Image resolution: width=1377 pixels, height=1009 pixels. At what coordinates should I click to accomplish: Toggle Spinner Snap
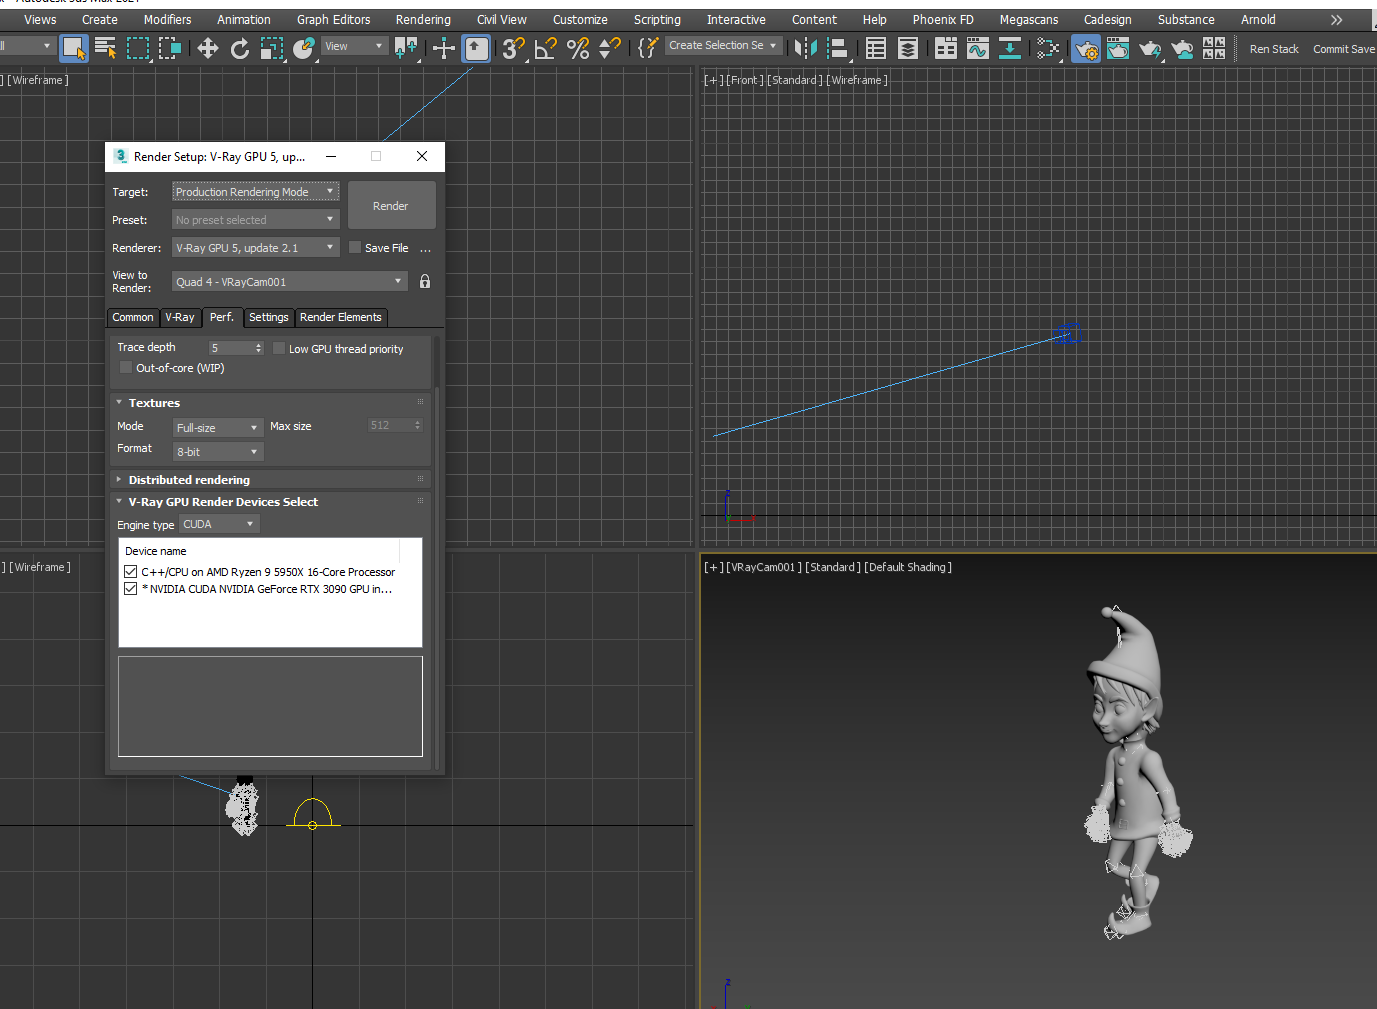click(x=610, y=48)
